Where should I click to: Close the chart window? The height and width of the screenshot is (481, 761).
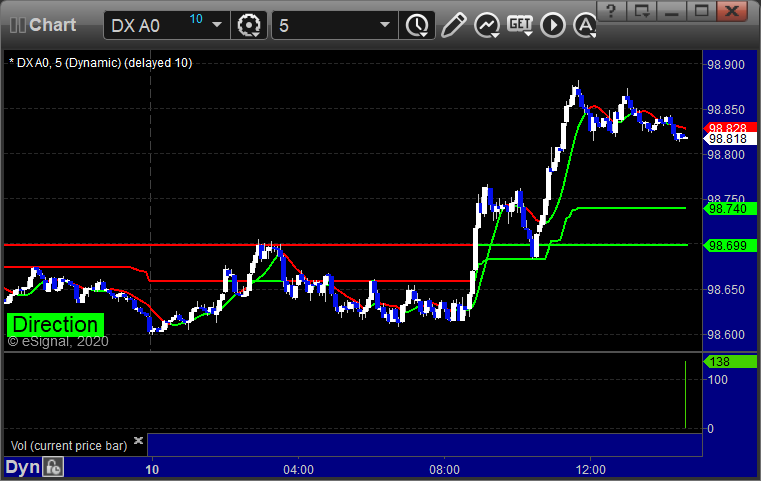tap(732, 11)
